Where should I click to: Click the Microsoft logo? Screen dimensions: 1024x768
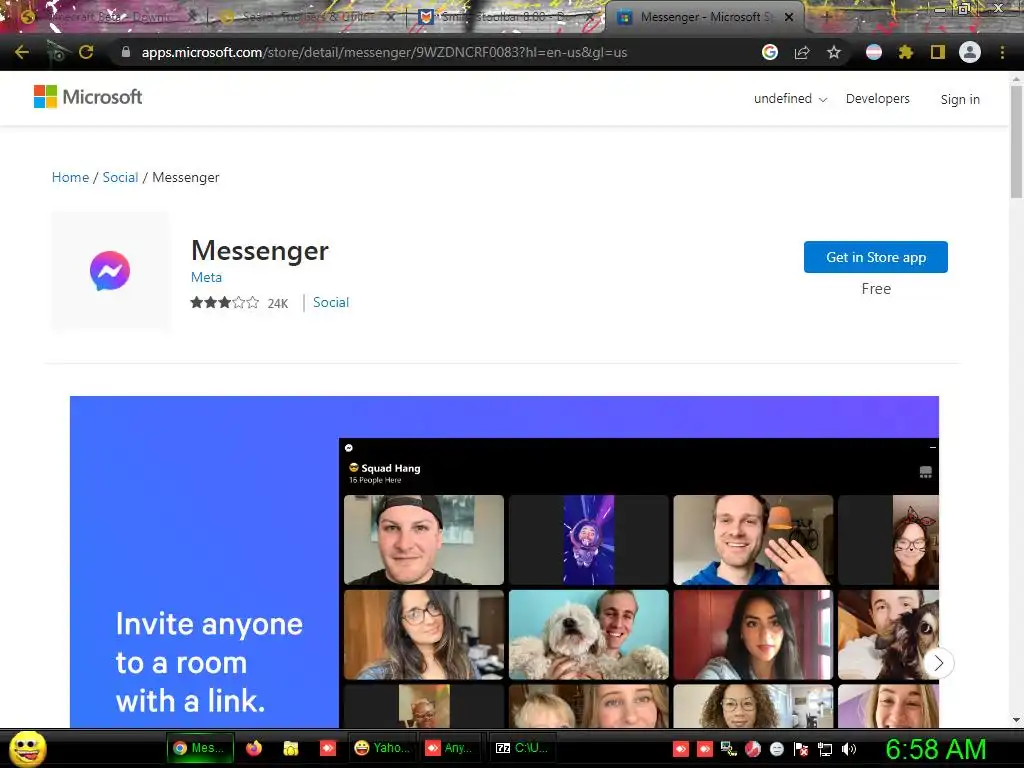click(x=88, y=97)
